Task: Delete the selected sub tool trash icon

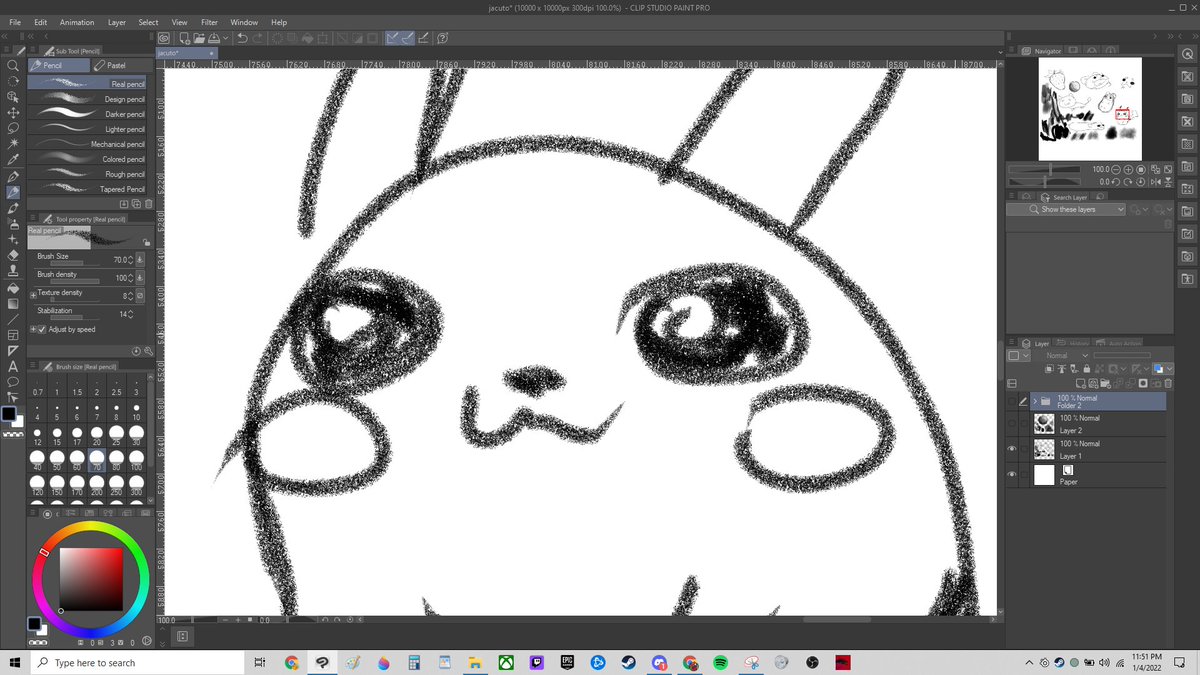Action: click(149, 203)
